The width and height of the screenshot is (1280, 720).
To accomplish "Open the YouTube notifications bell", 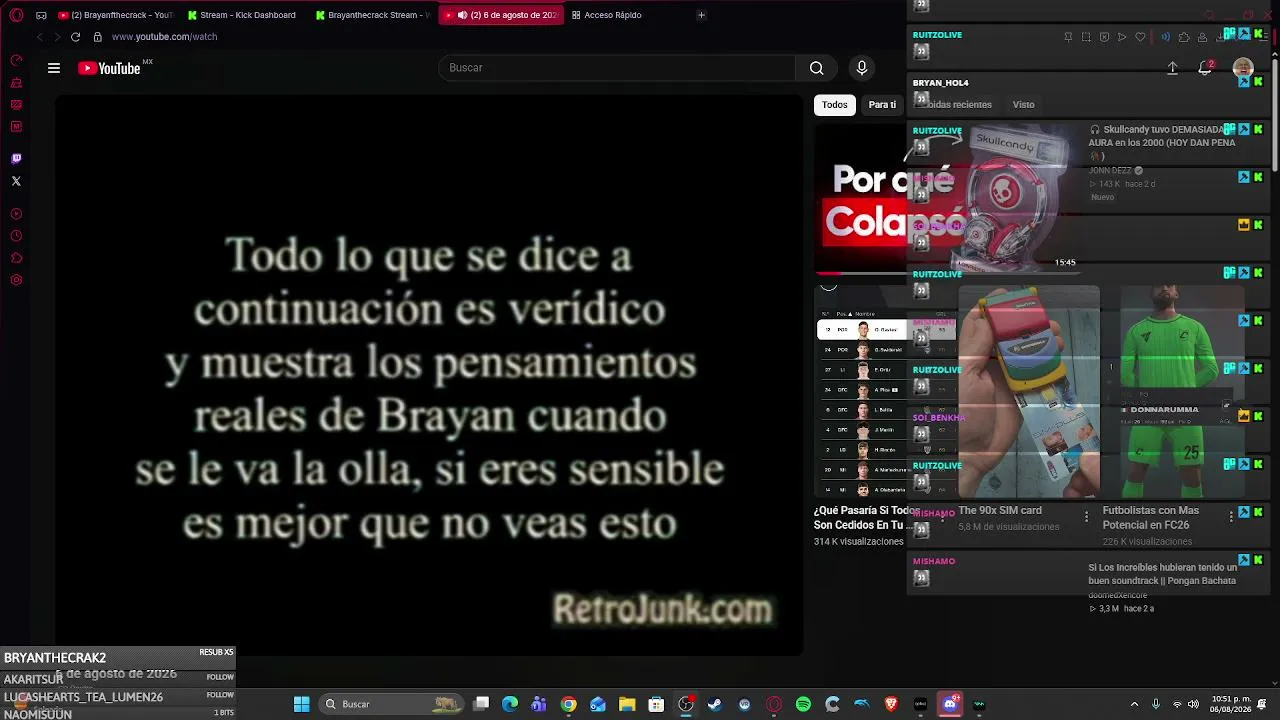I will pos(1205,68).
